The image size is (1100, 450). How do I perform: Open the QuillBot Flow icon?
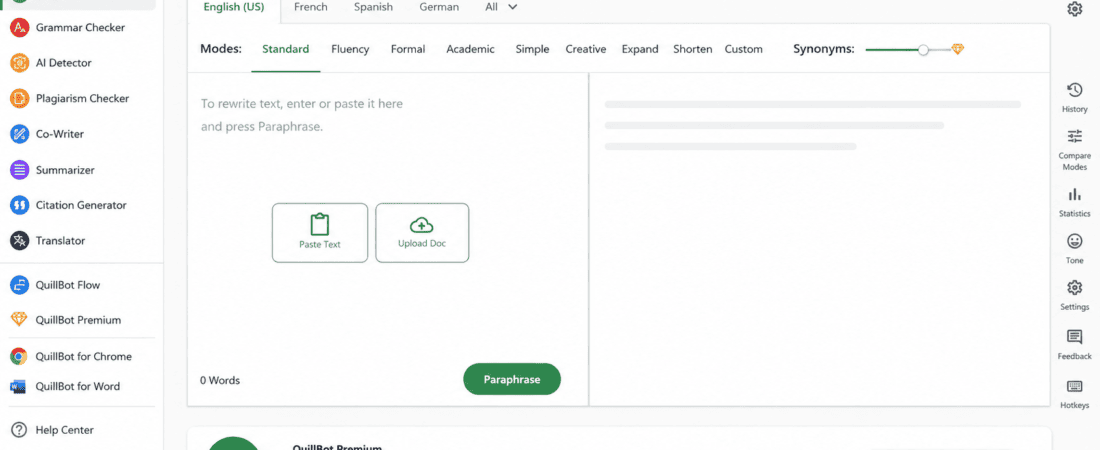(19, 285)
